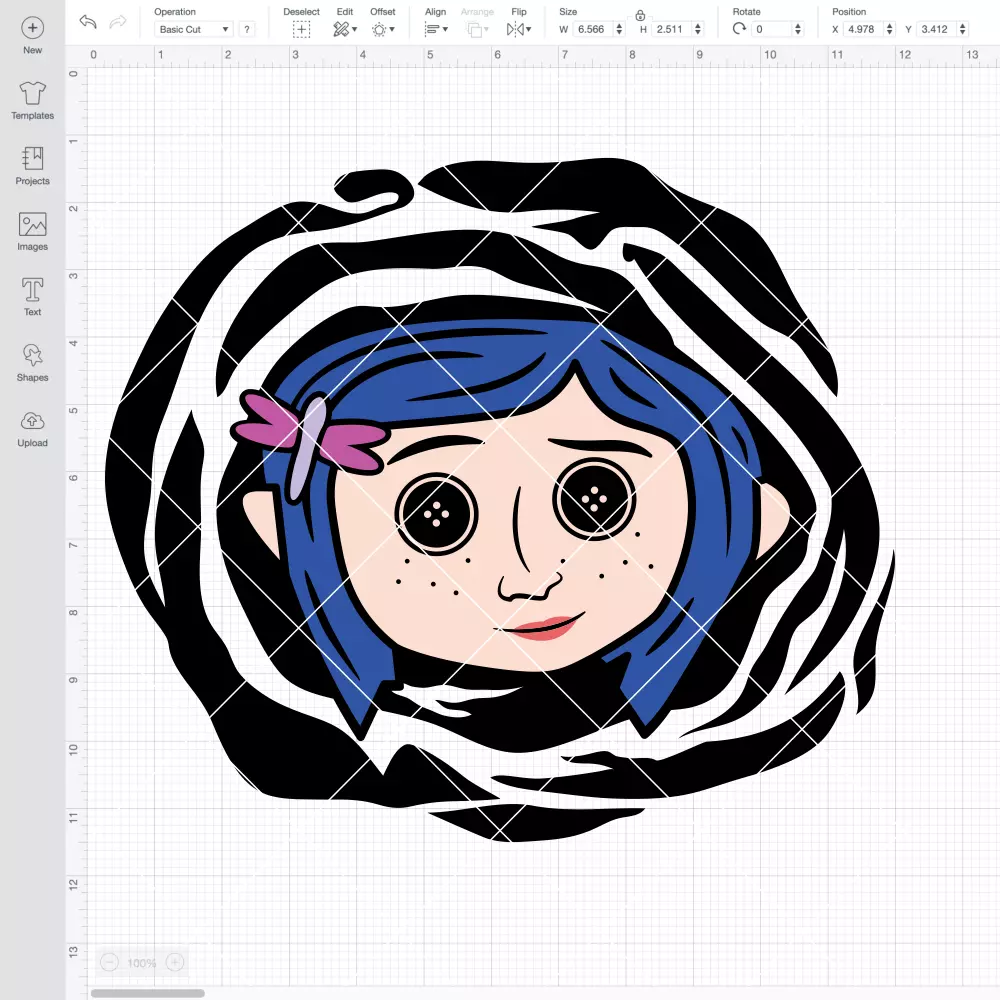This screenshot has width=1000, height=1000.
Task: Open the Images library
Action: 33,232
